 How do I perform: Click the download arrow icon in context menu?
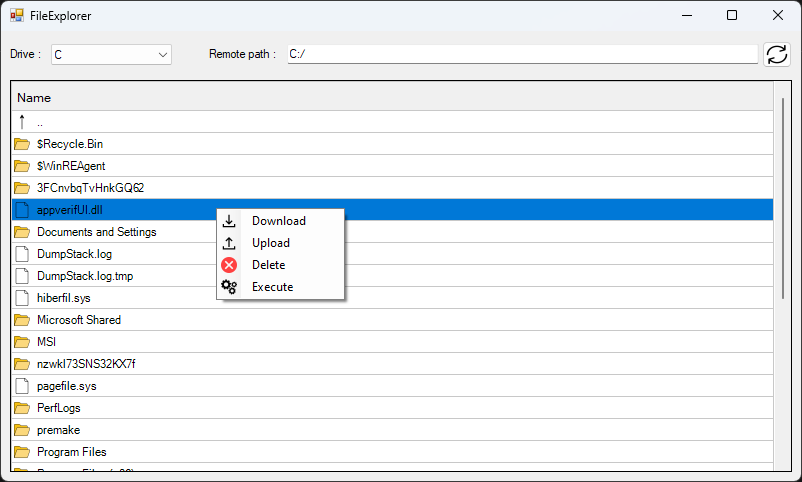[229, 221]
